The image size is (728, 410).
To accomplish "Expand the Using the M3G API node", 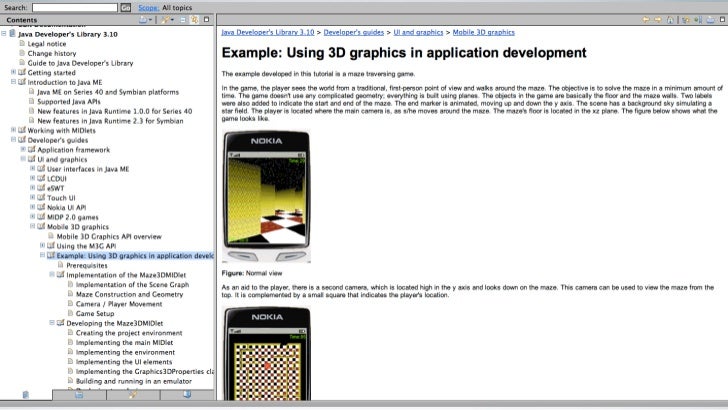I will pyautogui.click(x=42, y=246).
